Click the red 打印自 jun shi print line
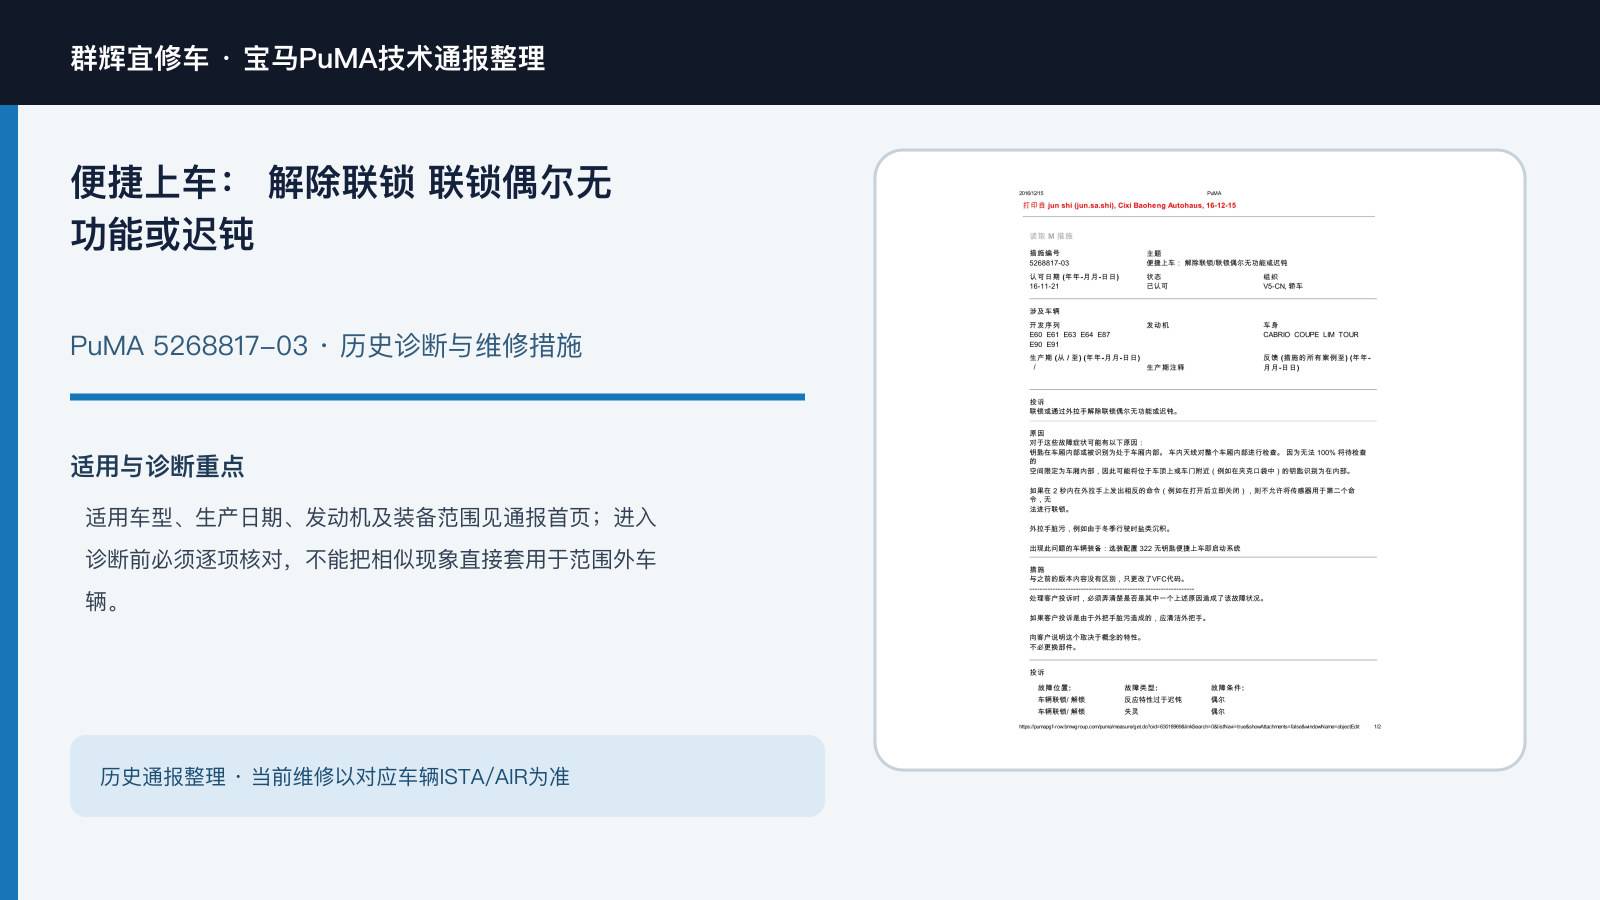Viewport: 1600px width, 900px height. pyautogui.click(x=1129, y=205)
